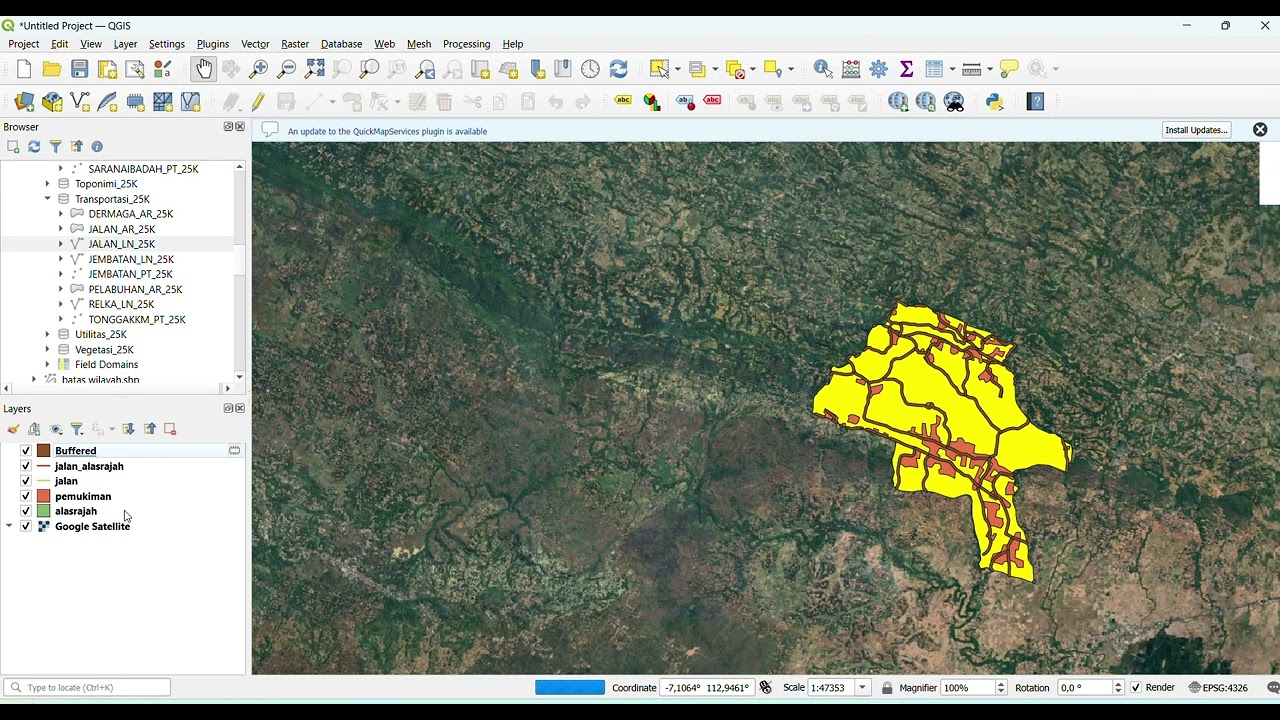
Task: Open the Vector menu
Action: point(255,44)
